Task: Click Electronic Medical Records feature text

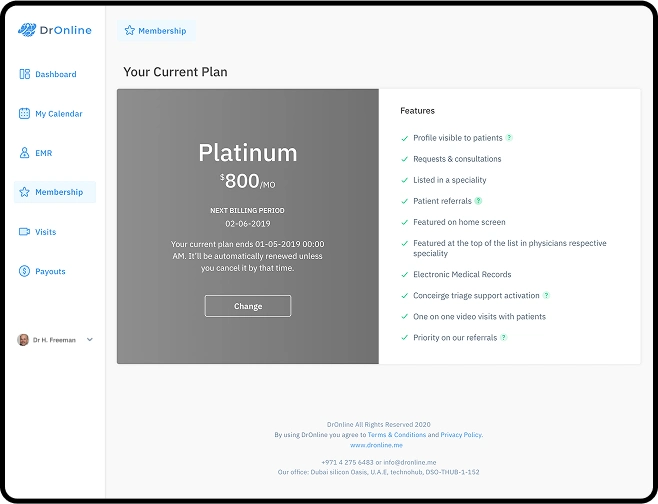Action: pos(462,274)
